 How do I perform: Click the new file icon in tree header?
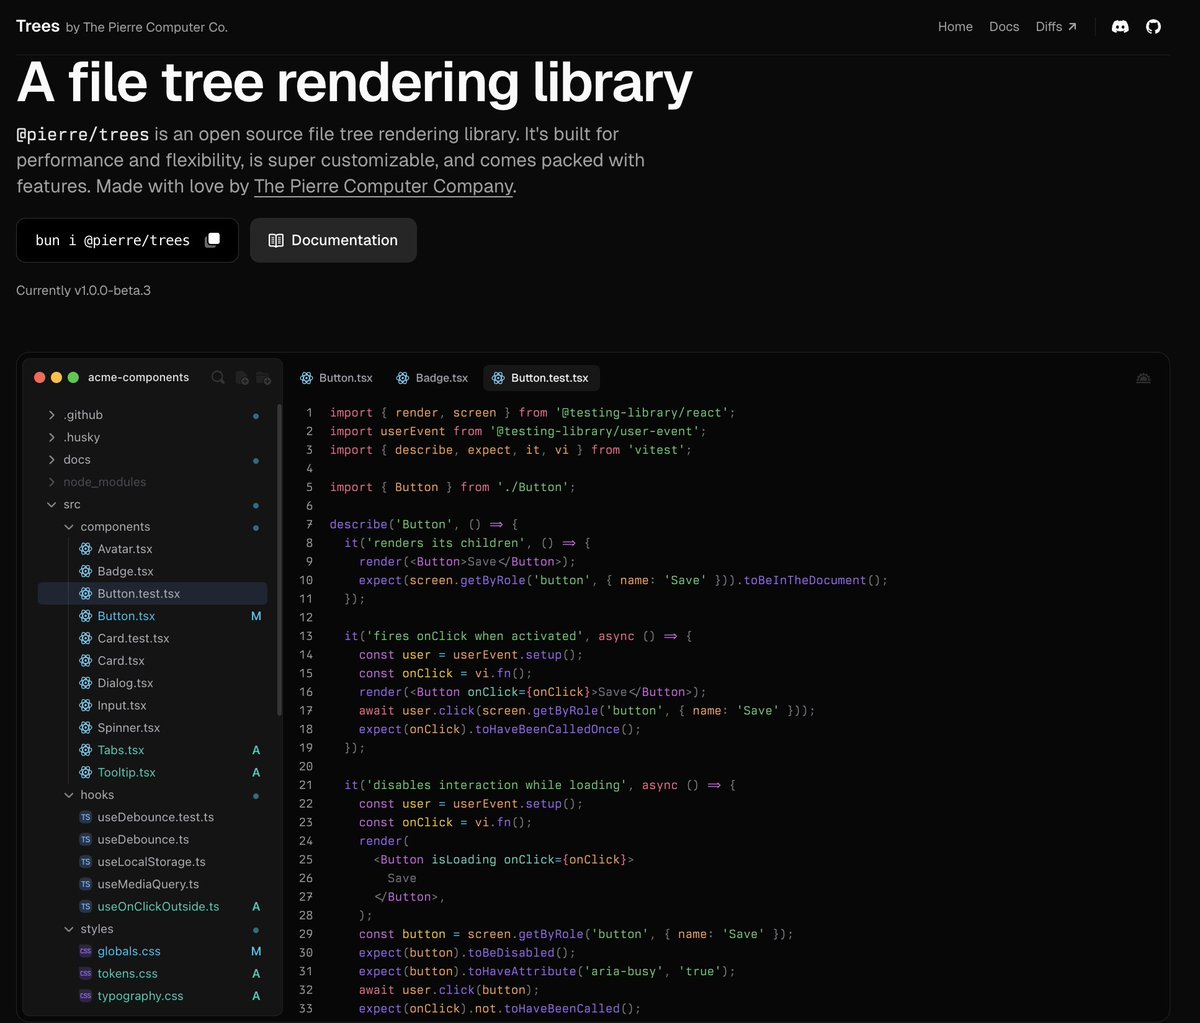(241, 377)
